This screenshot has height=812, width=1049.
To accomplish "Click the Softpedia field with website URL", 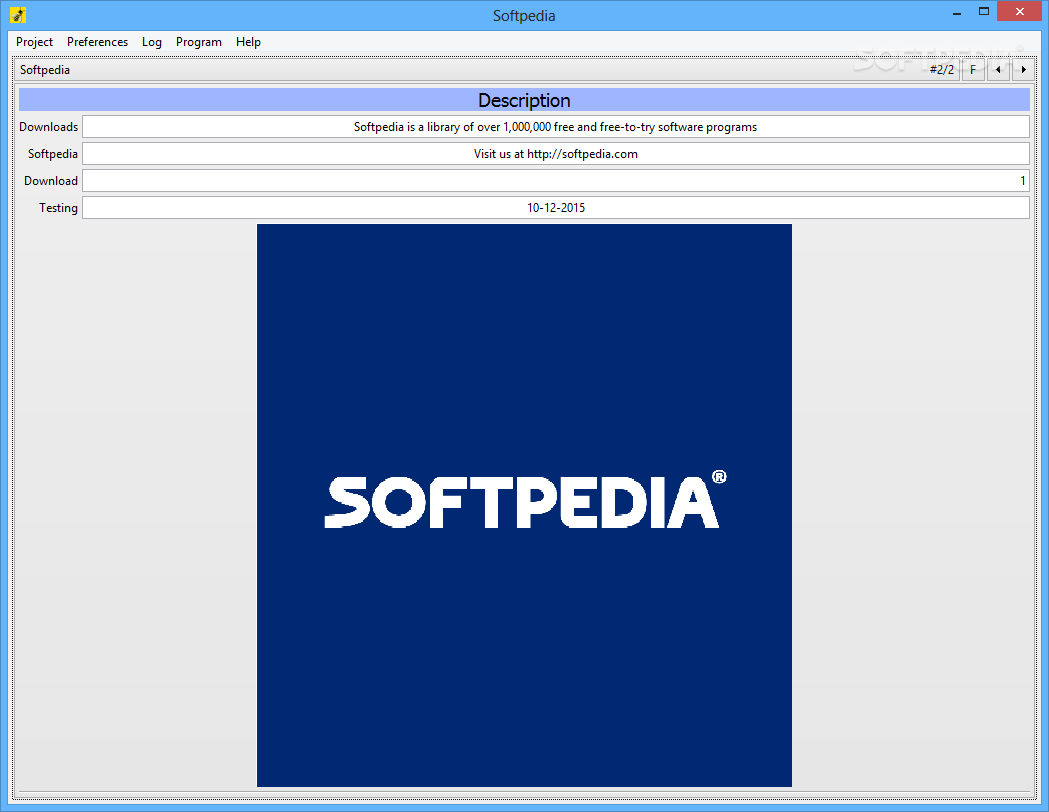I will [555, 153].
